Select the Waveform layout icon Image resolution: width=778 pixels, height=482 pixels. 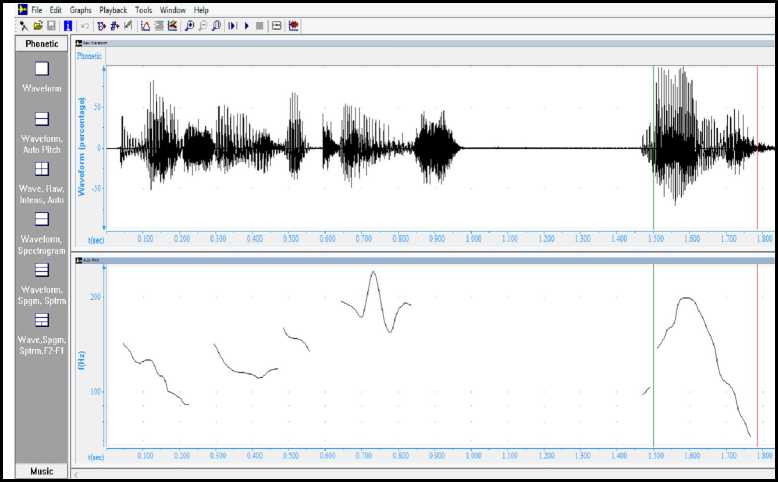point(42,69)
